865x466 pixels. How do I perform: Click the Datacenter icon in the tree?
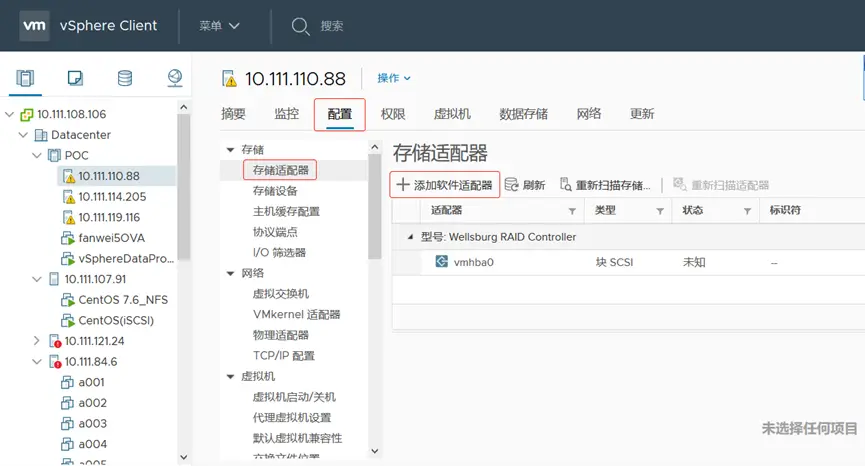[x=41, y=135]
